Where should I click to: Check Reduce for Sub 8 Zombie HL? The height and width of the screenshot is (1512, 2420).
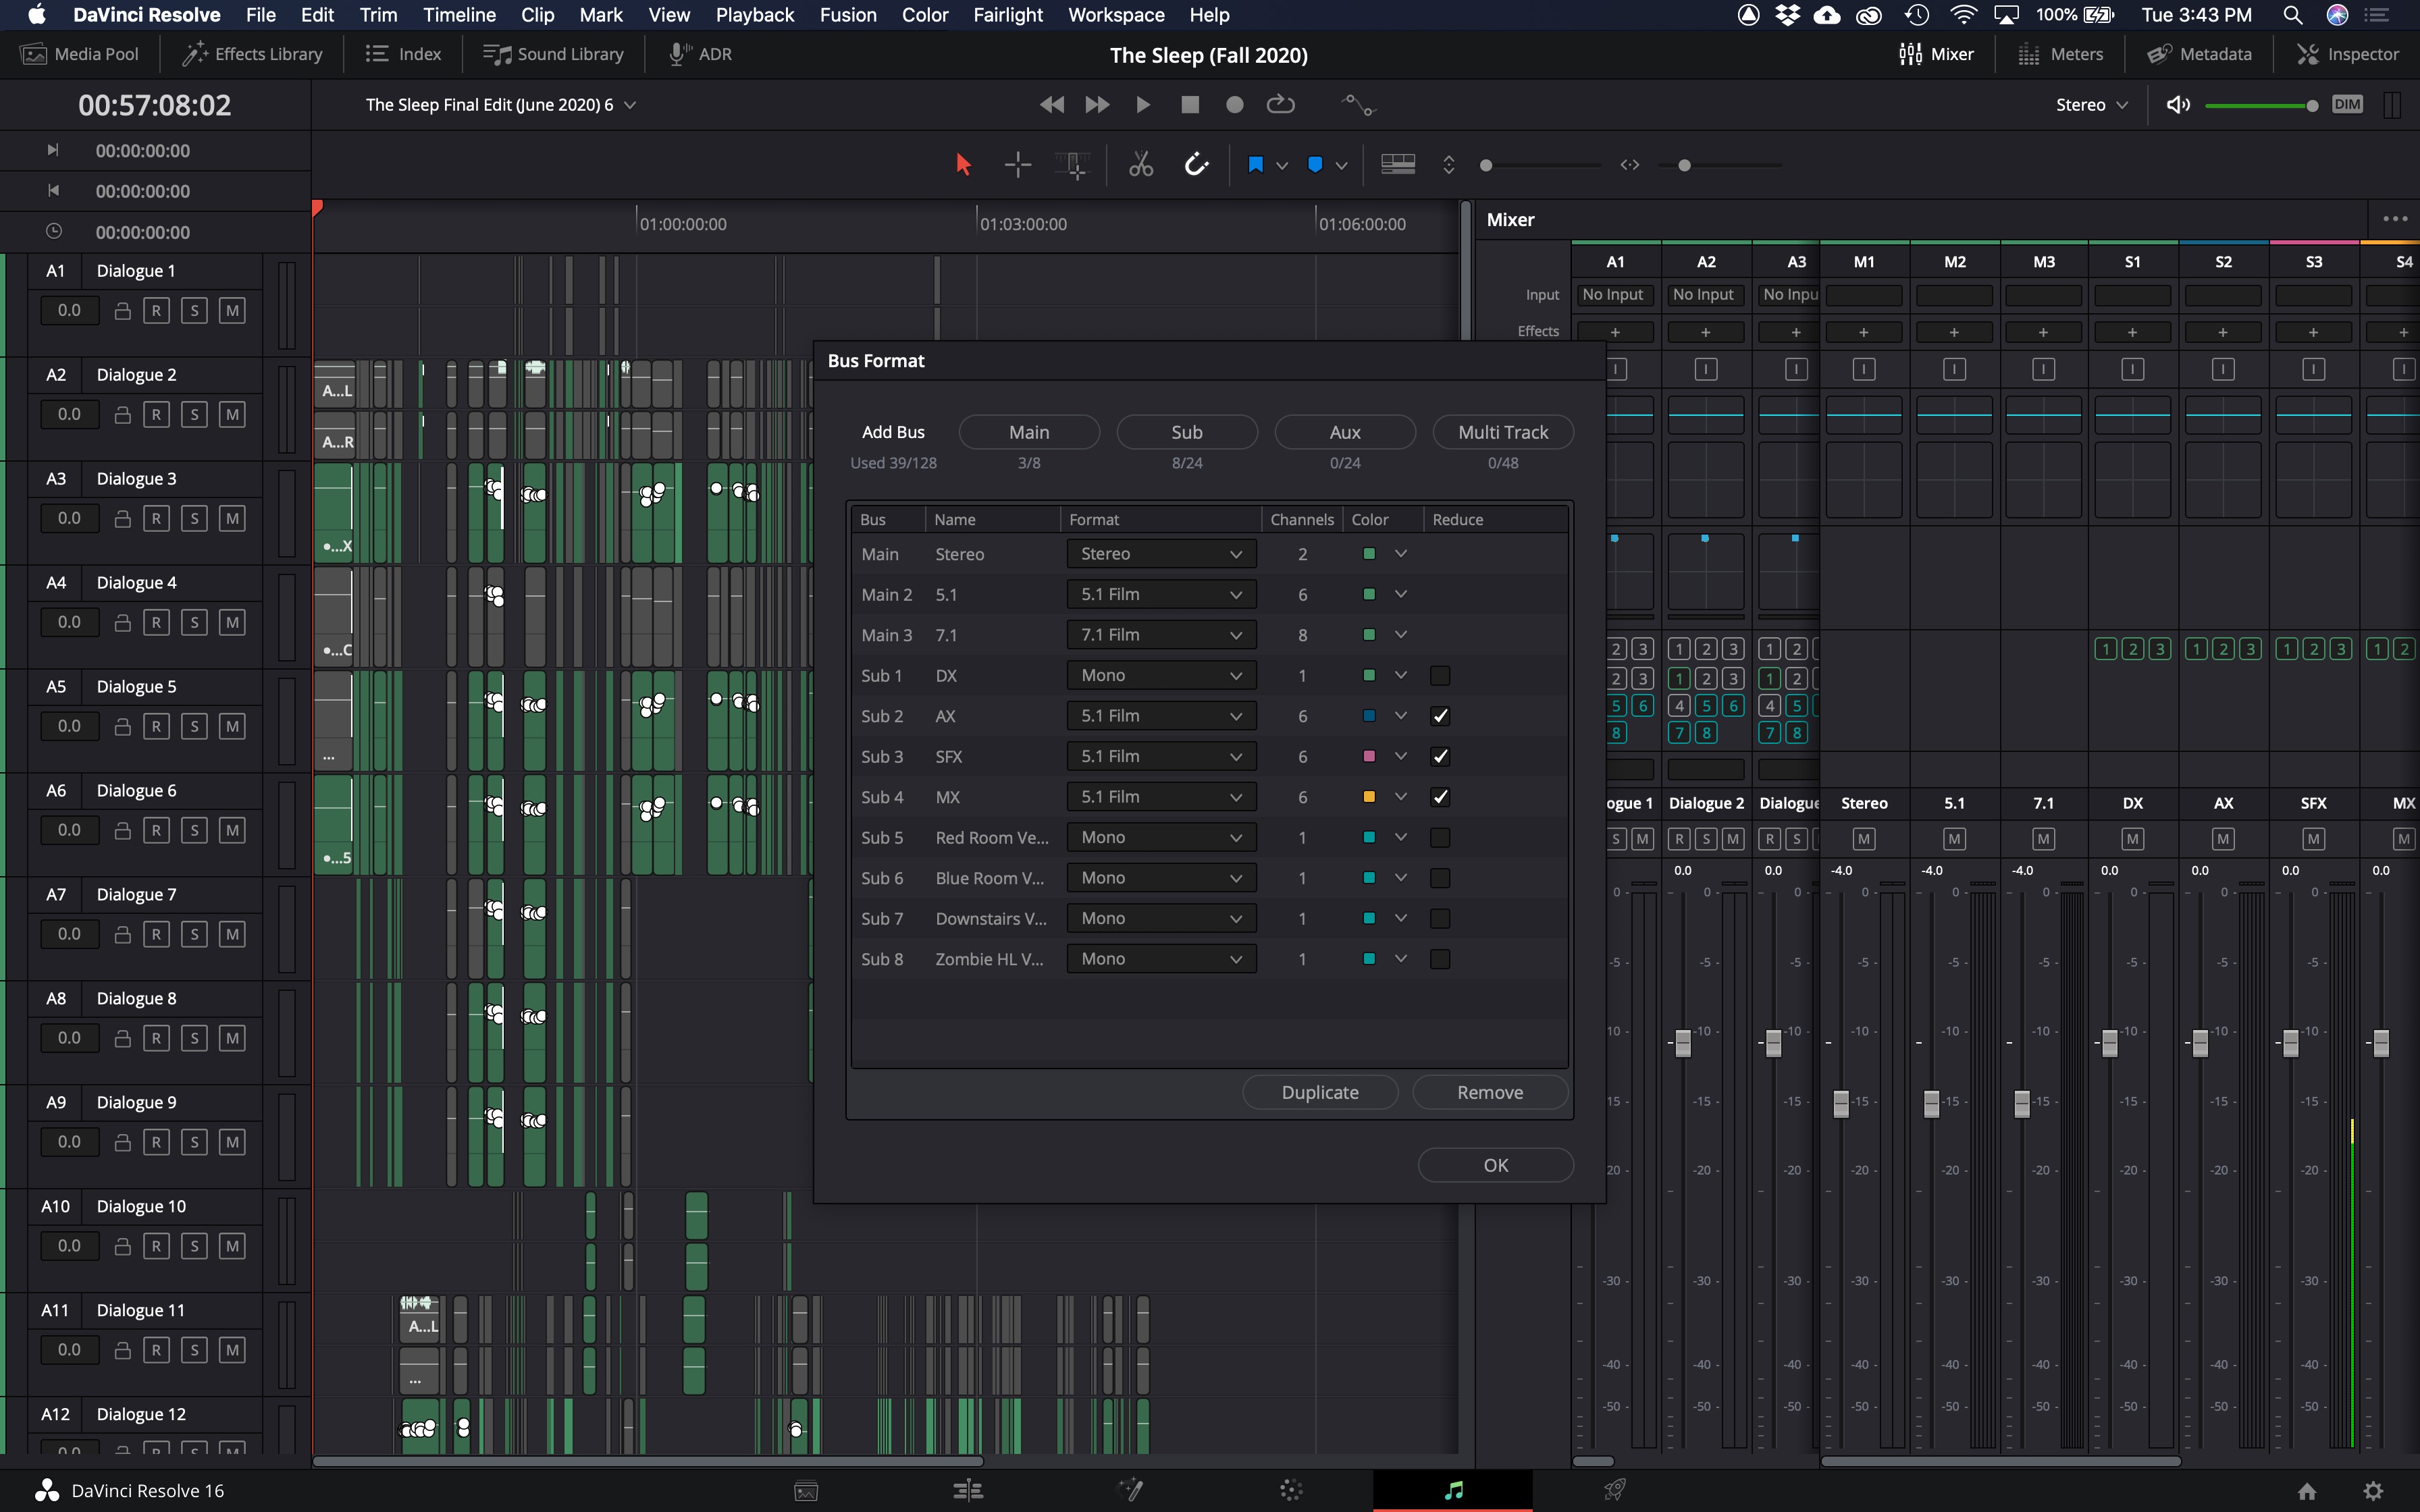tap(1439, 959)
